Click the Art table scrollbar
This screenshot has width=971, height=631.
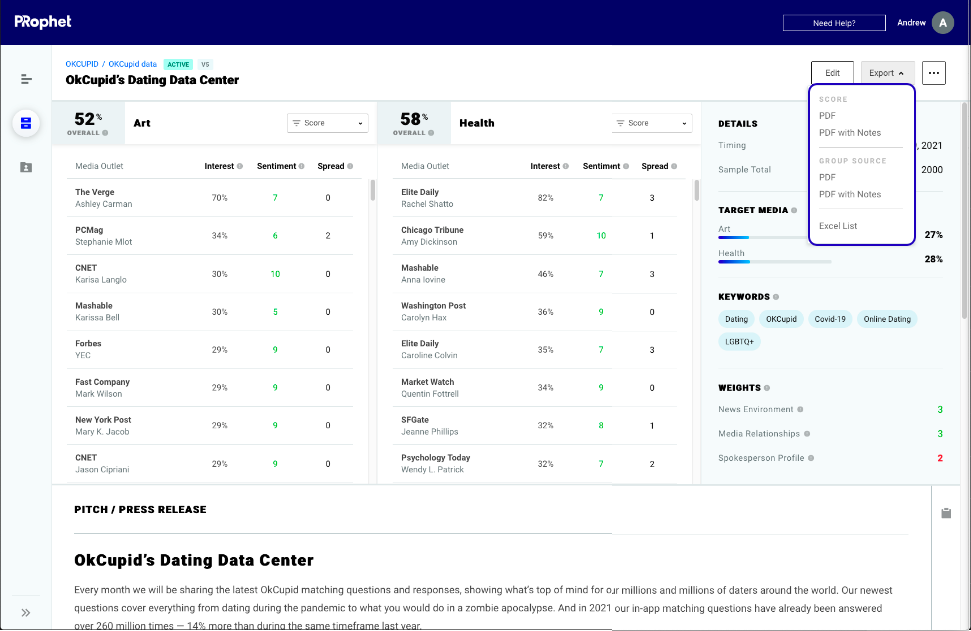tap(373, 190)
